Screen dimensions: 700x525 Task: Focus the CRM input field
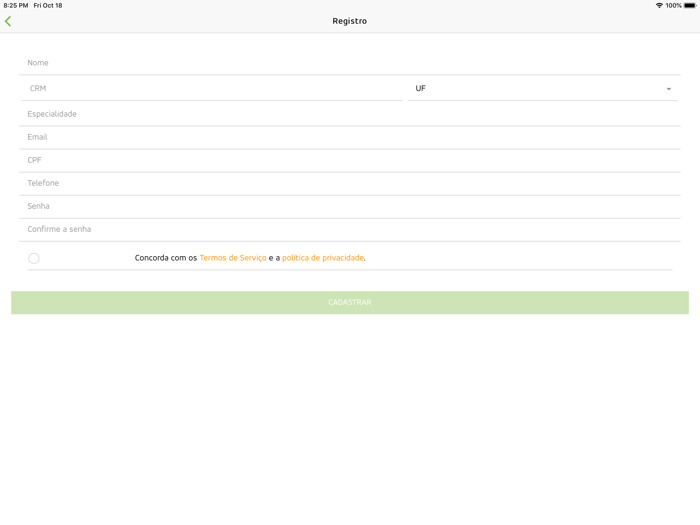212,88
